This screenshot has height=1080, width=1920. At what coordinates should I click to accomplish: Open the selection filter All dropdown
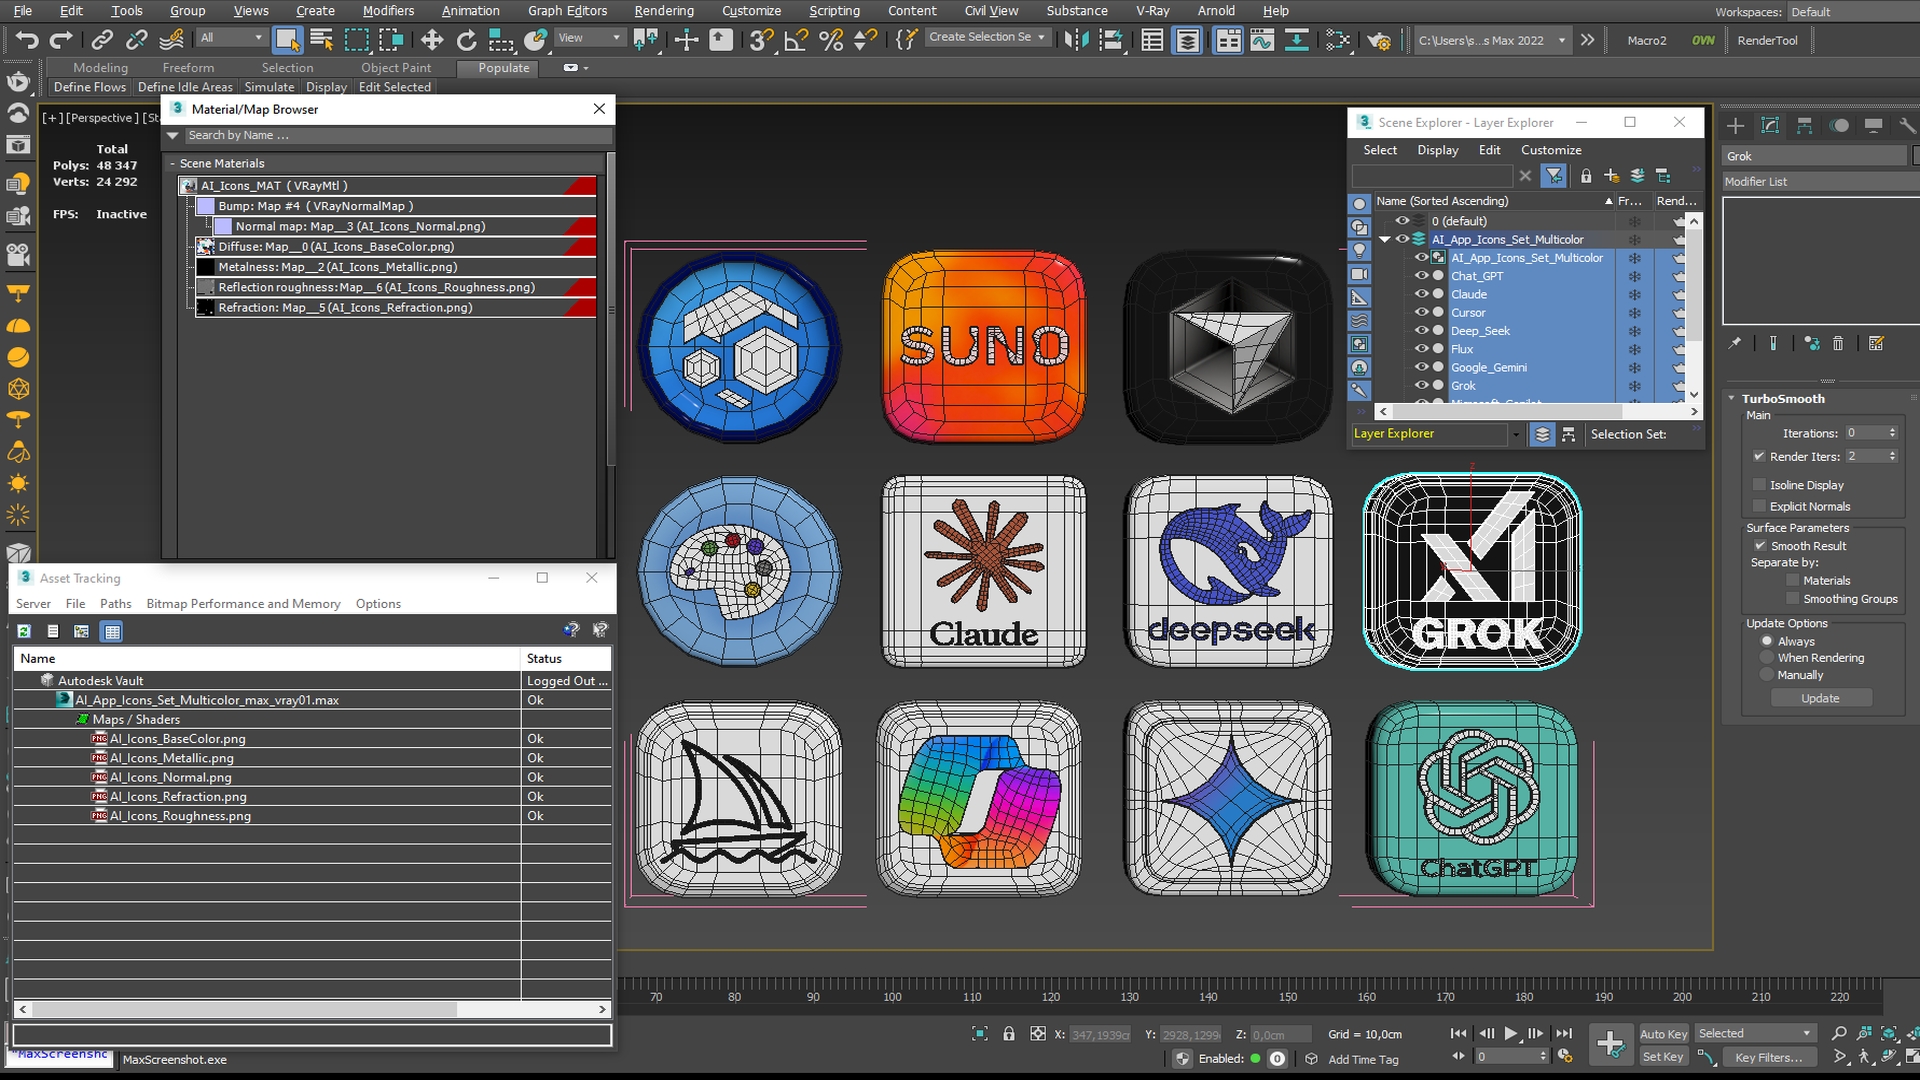coord(231,38)
